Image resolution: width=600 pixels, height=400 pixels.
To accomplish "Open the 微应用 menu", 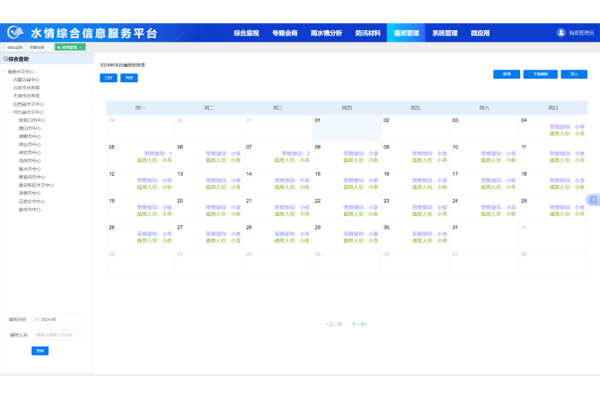I will 480,33.
